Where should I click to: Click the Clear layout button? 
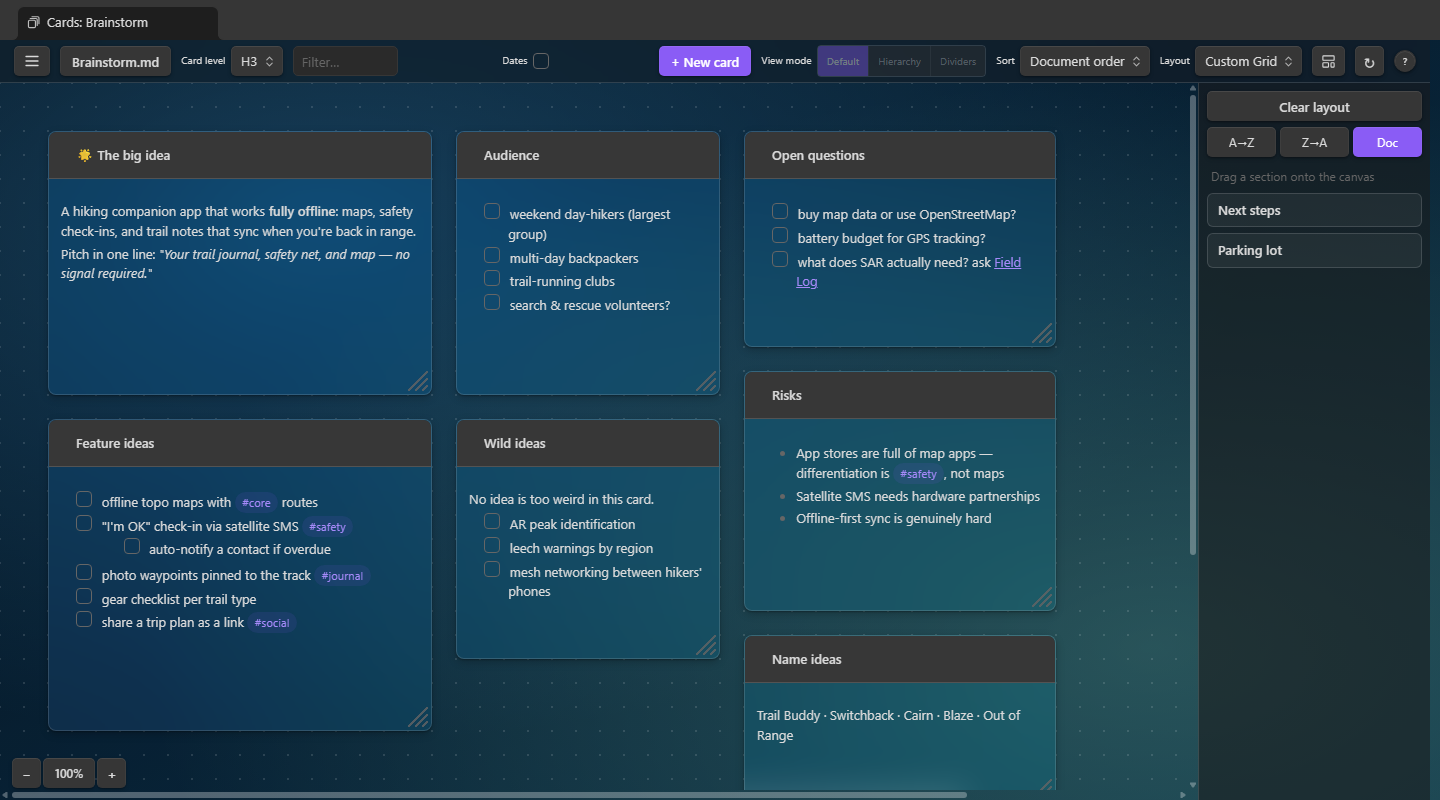tap(1314, 107)
